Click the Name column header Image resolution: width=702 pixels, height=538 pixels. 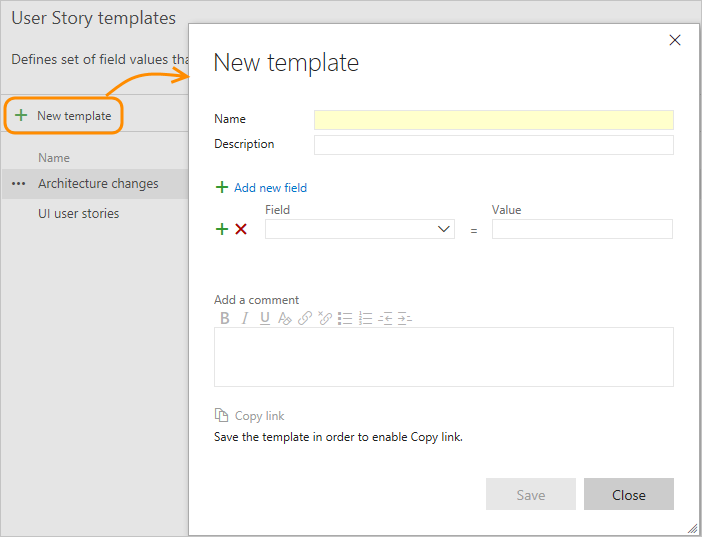click(54, 158)
